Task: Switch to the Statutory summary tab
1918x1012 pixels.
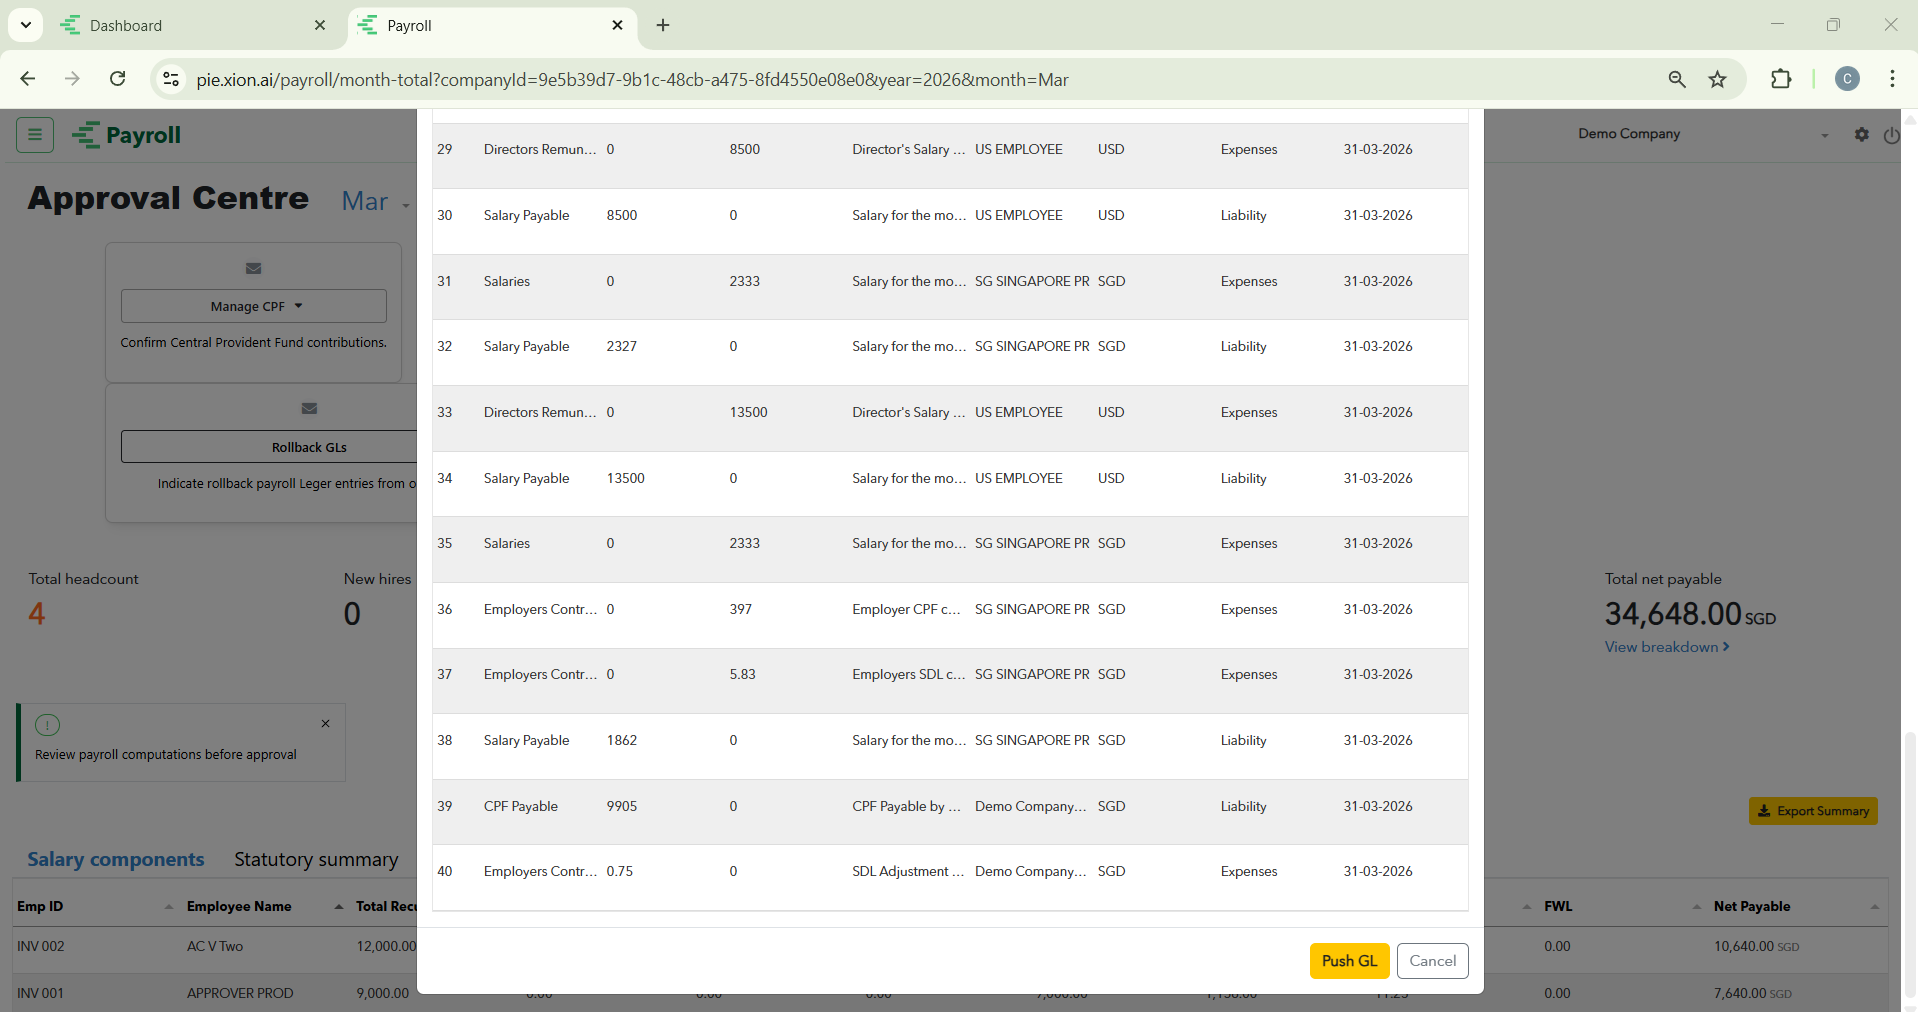Action: [x=316, y=859]
